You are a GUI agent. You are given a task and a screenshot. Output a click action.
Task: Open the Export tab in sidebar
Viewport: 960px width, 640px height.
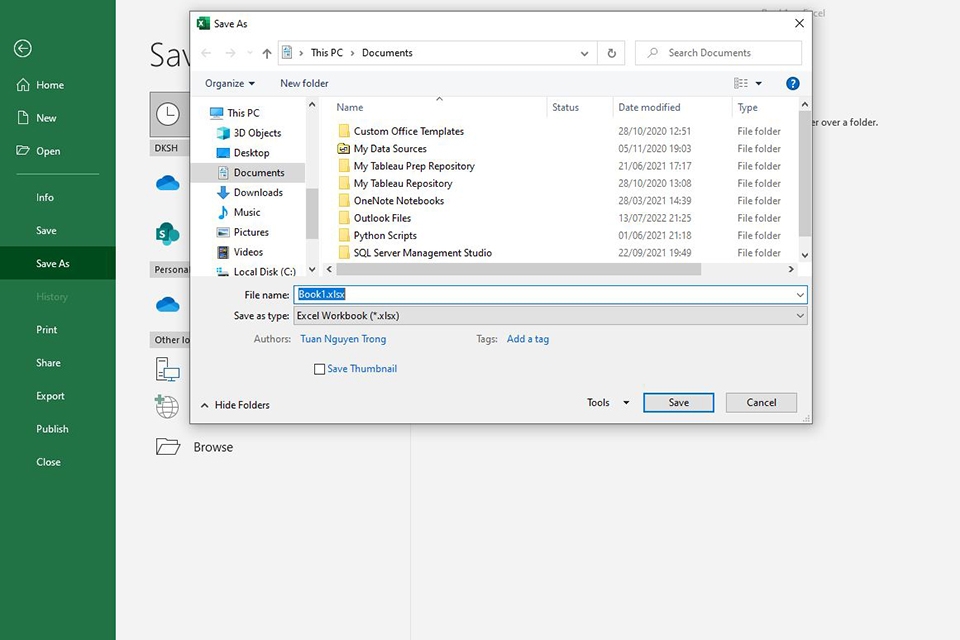coord(50,396)
